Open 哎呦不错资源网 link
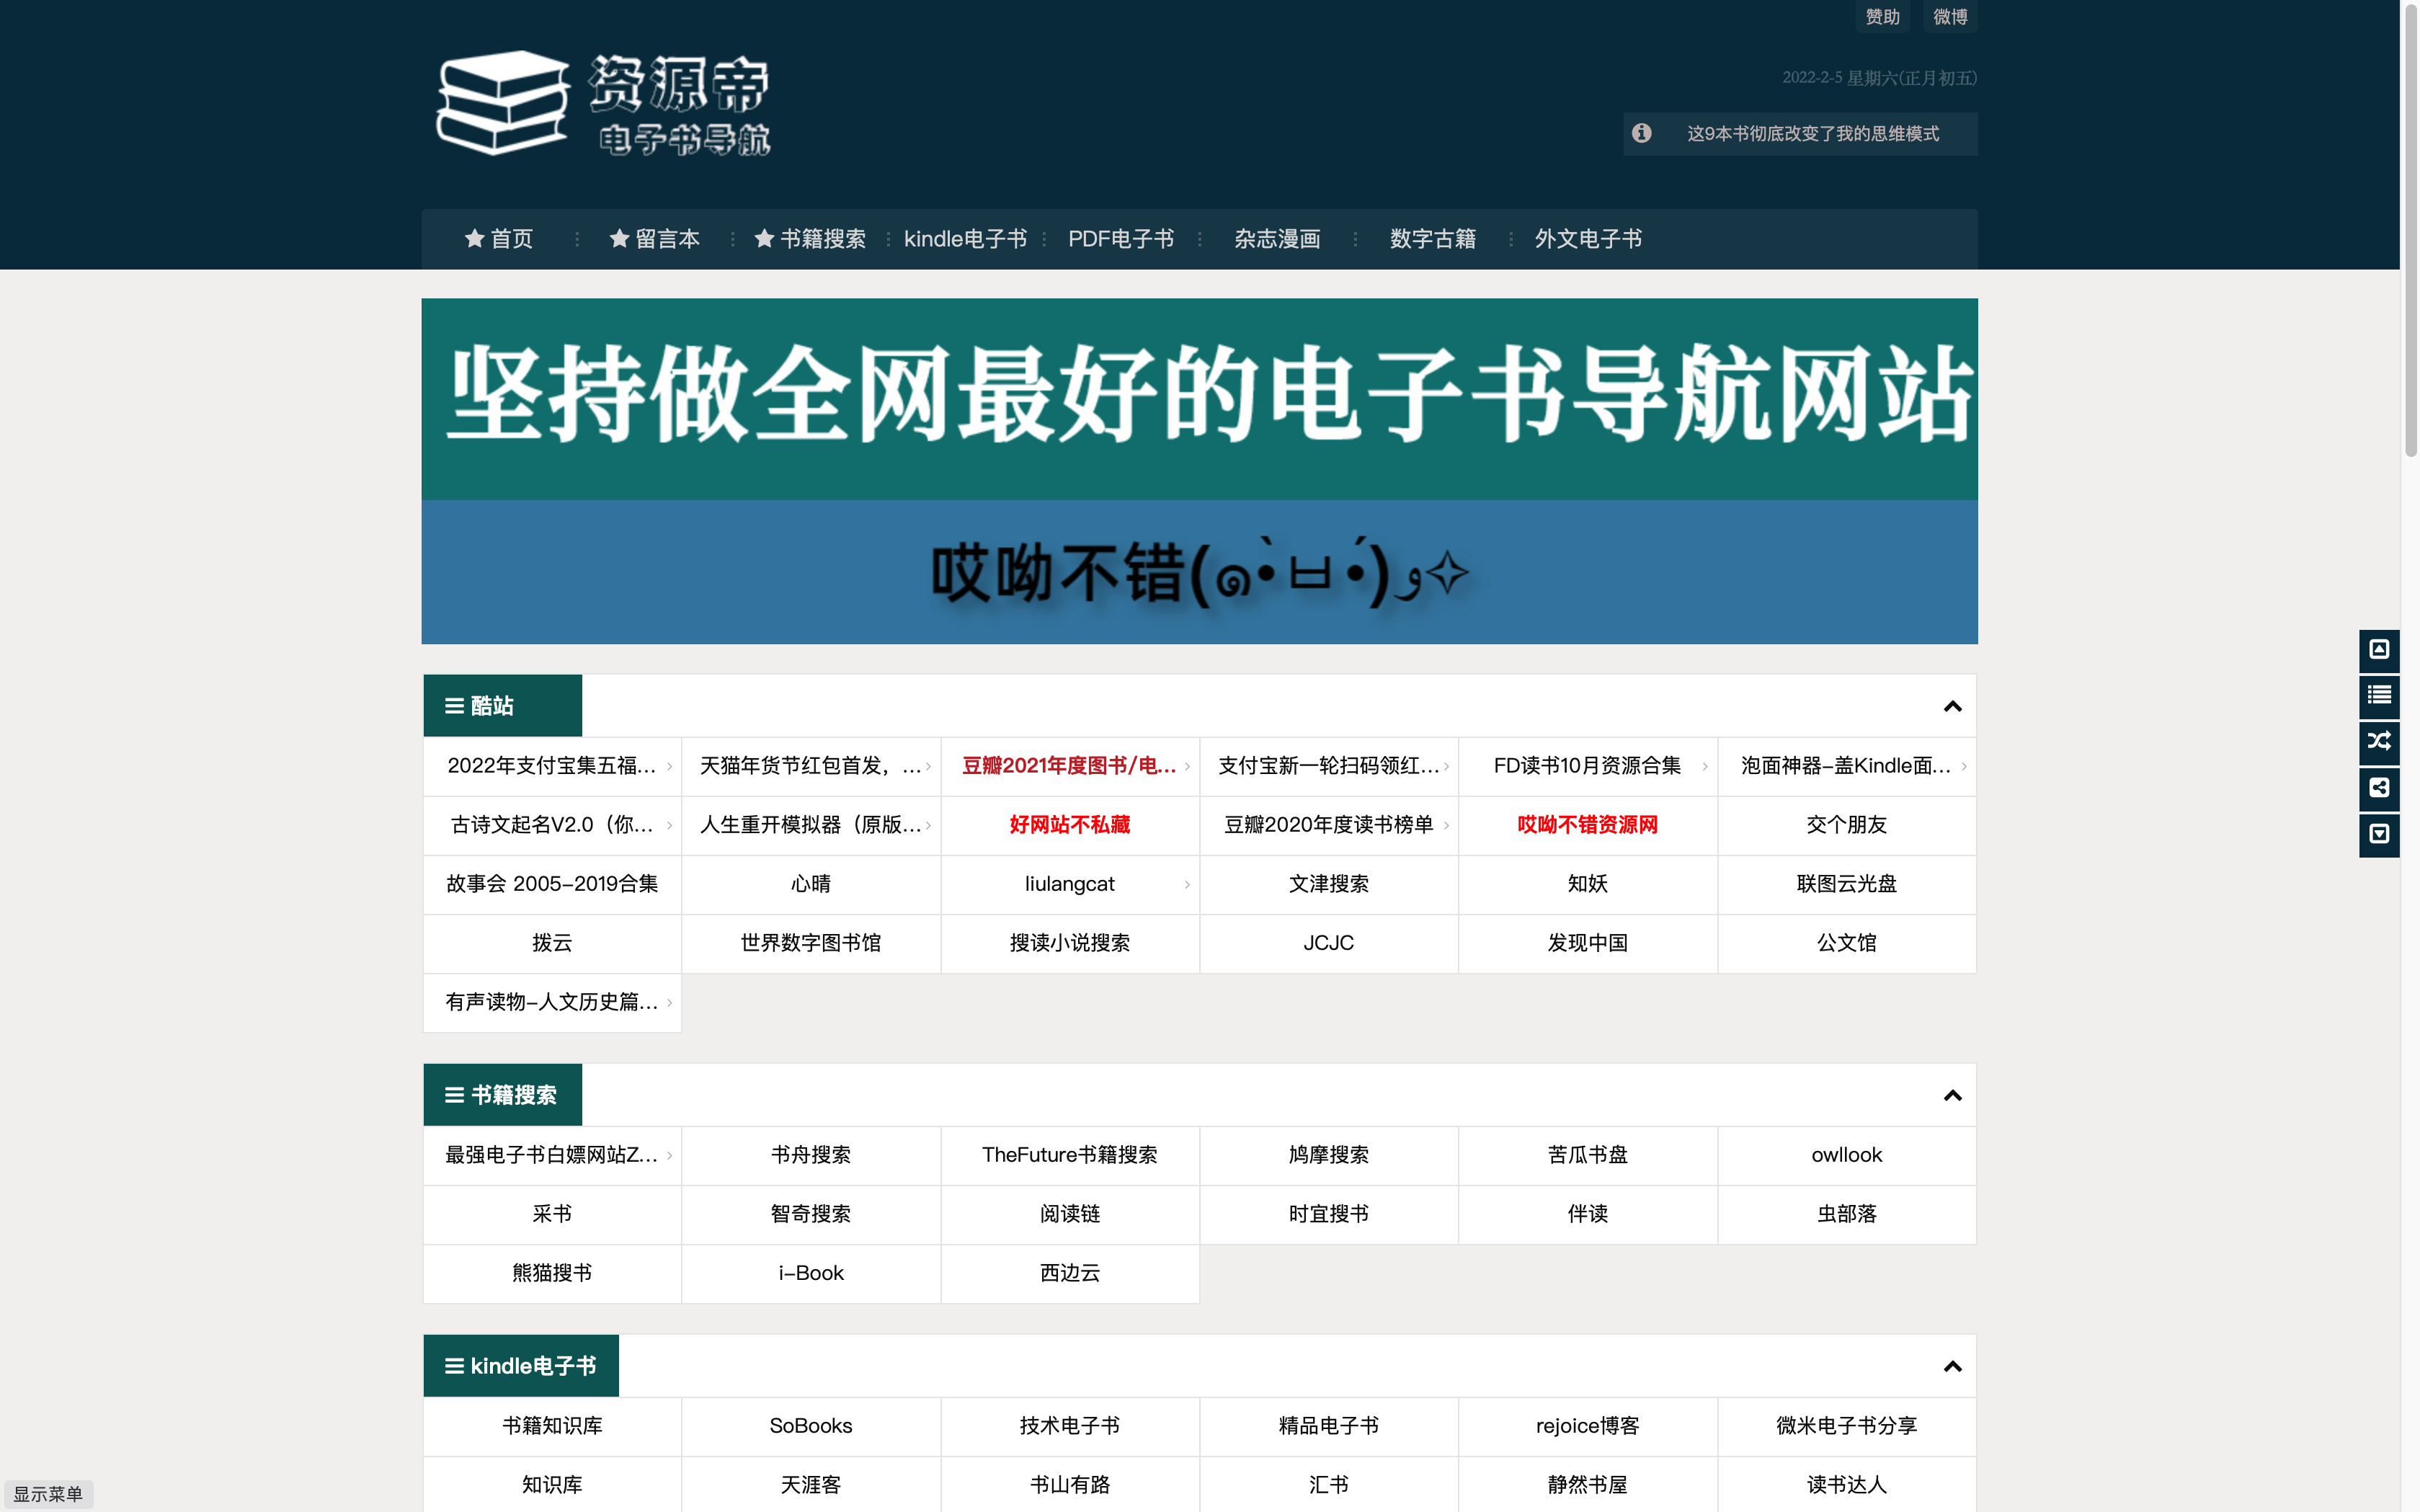 [1587, 825]
